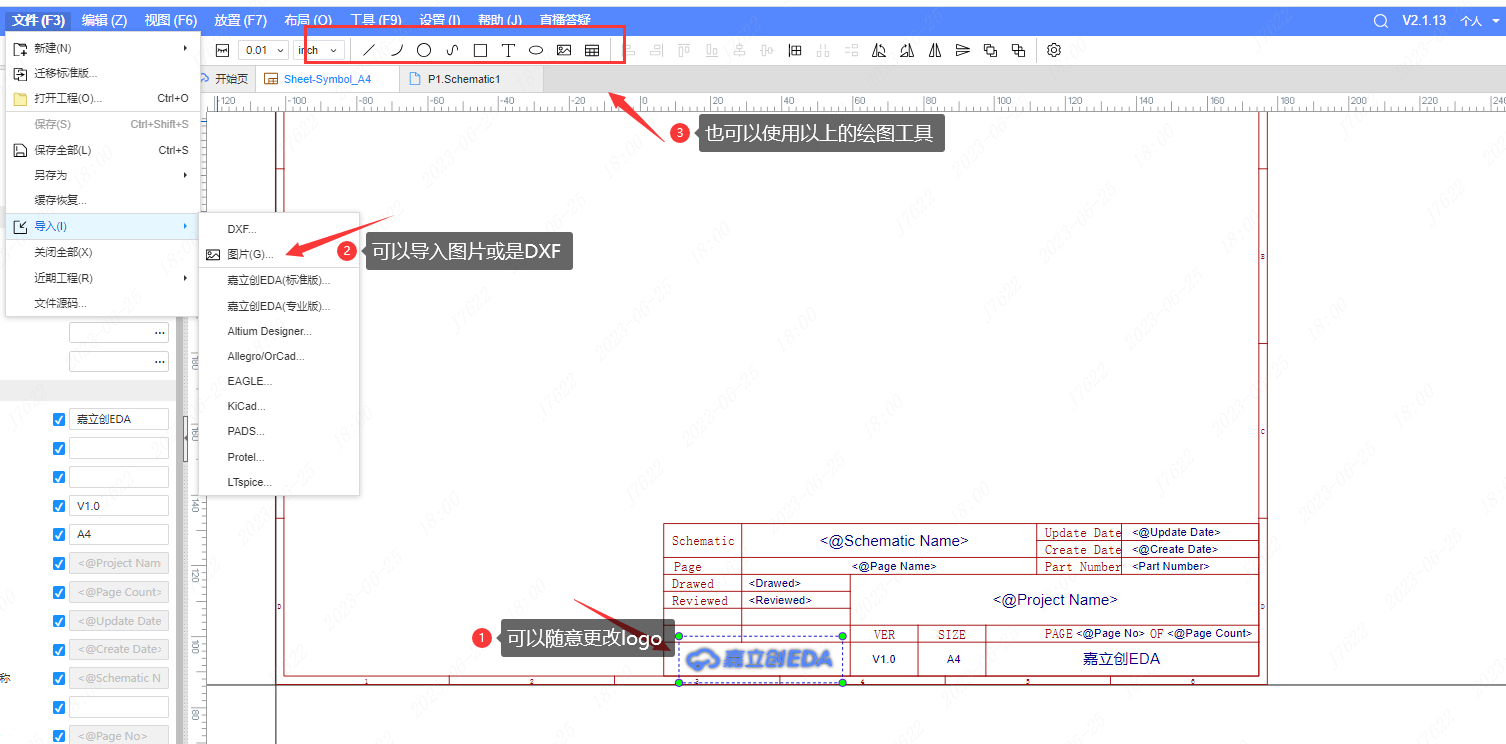Select the Text tool
This screenshot has height=744, width=1506.
click(x=508, y=50)
